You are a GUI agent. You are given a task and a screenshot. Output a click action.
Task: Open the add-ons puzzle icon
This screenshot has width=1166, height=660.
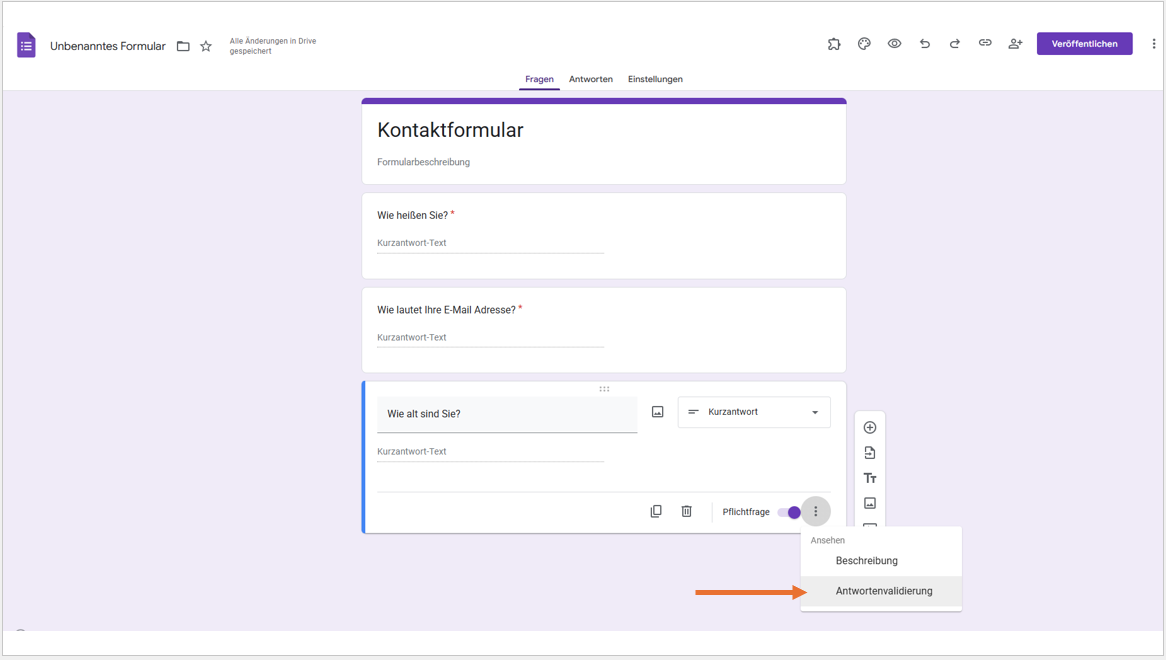point(834,44)
